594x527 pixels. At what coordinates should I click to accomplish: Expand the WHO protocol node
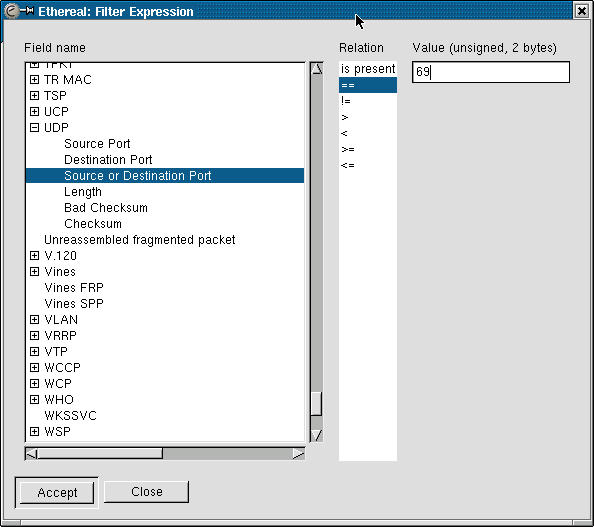click(x=34, y=399)
